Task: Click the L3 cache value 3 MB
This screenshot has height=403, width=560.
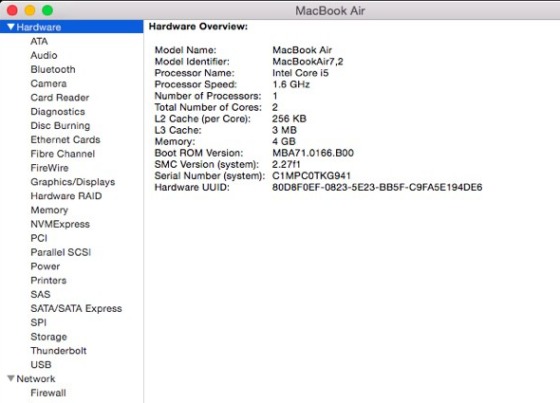Action: pyautogui.click(x=284, y=130)
